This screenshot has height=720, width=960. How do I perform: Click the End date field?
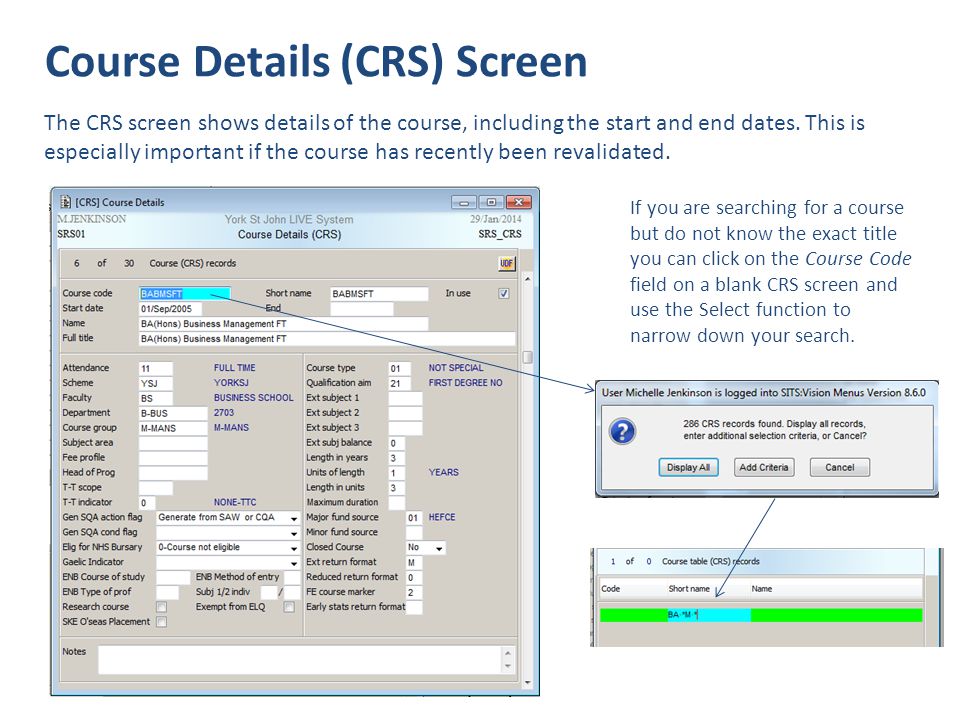pos(362,309)
